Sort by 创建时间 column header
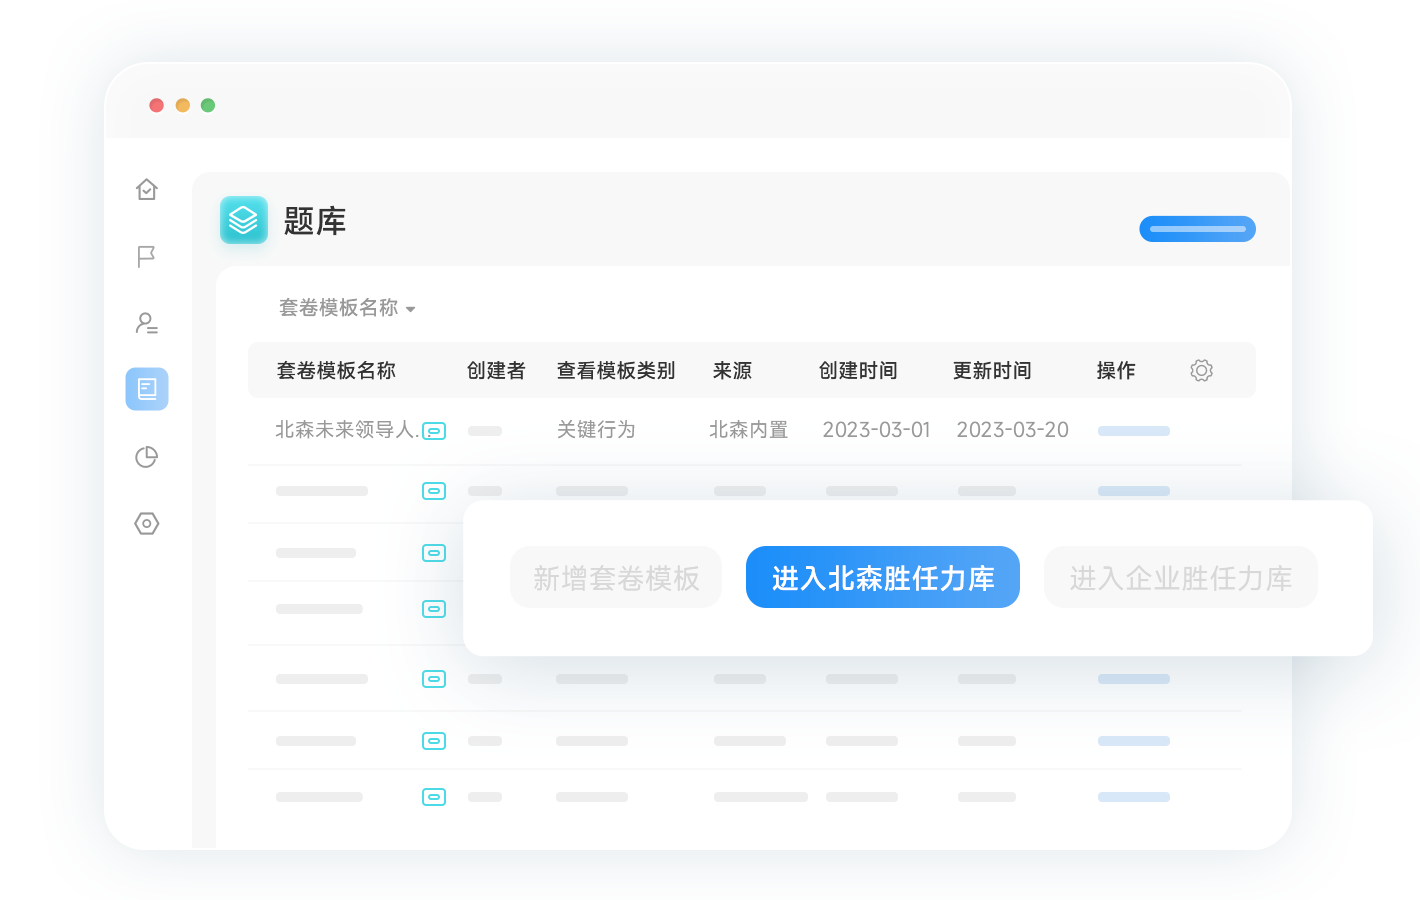 pyautogui.click(x=857, y=370)
